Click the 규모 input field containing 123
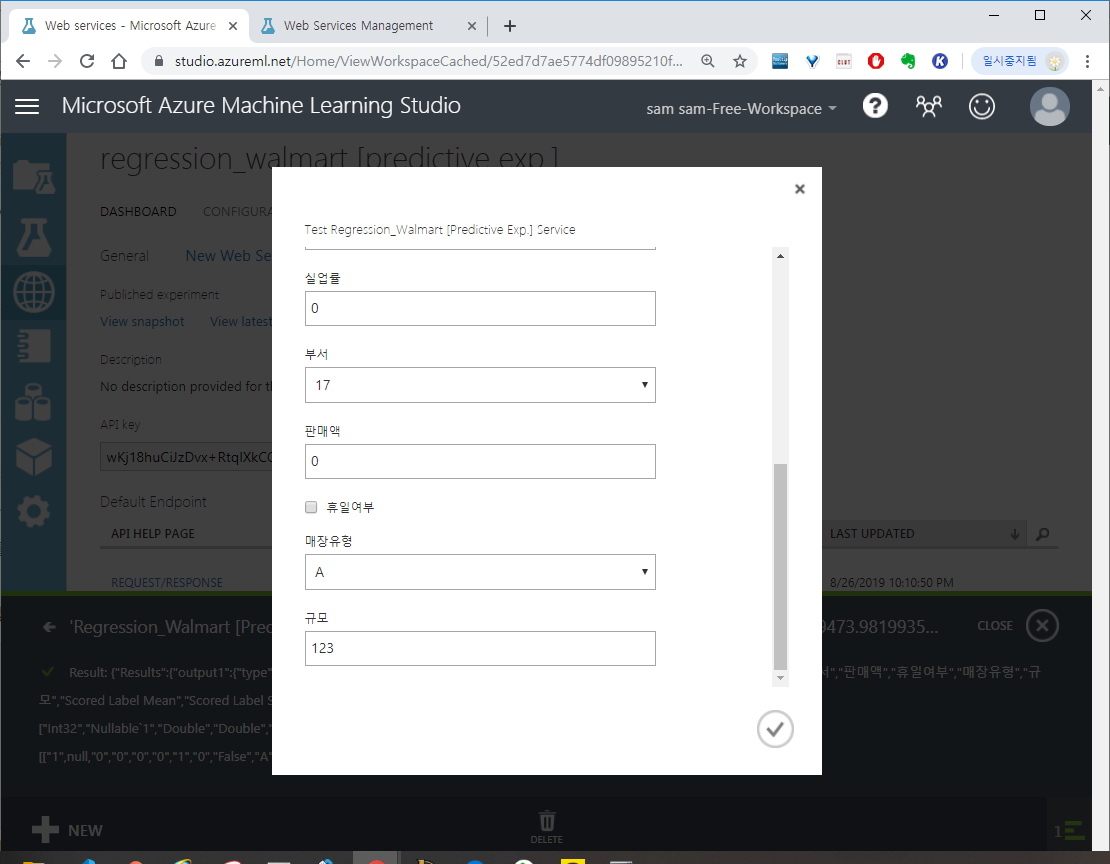This screenshot has height=864, width=1110. tap(480, 648)
